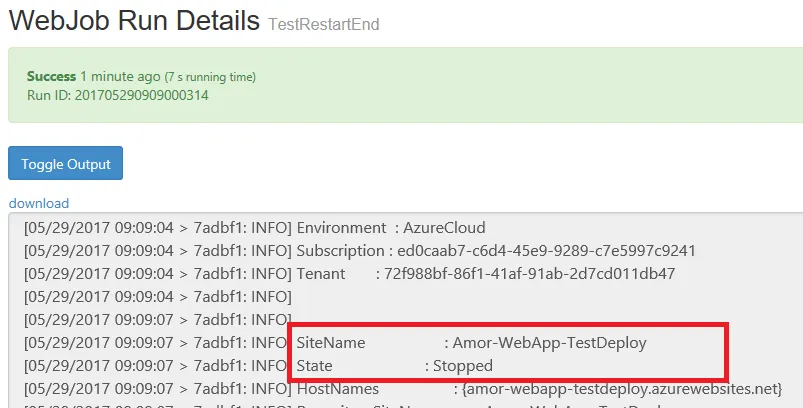
Task: Open the download link for the log
Action: pos(39,203)
